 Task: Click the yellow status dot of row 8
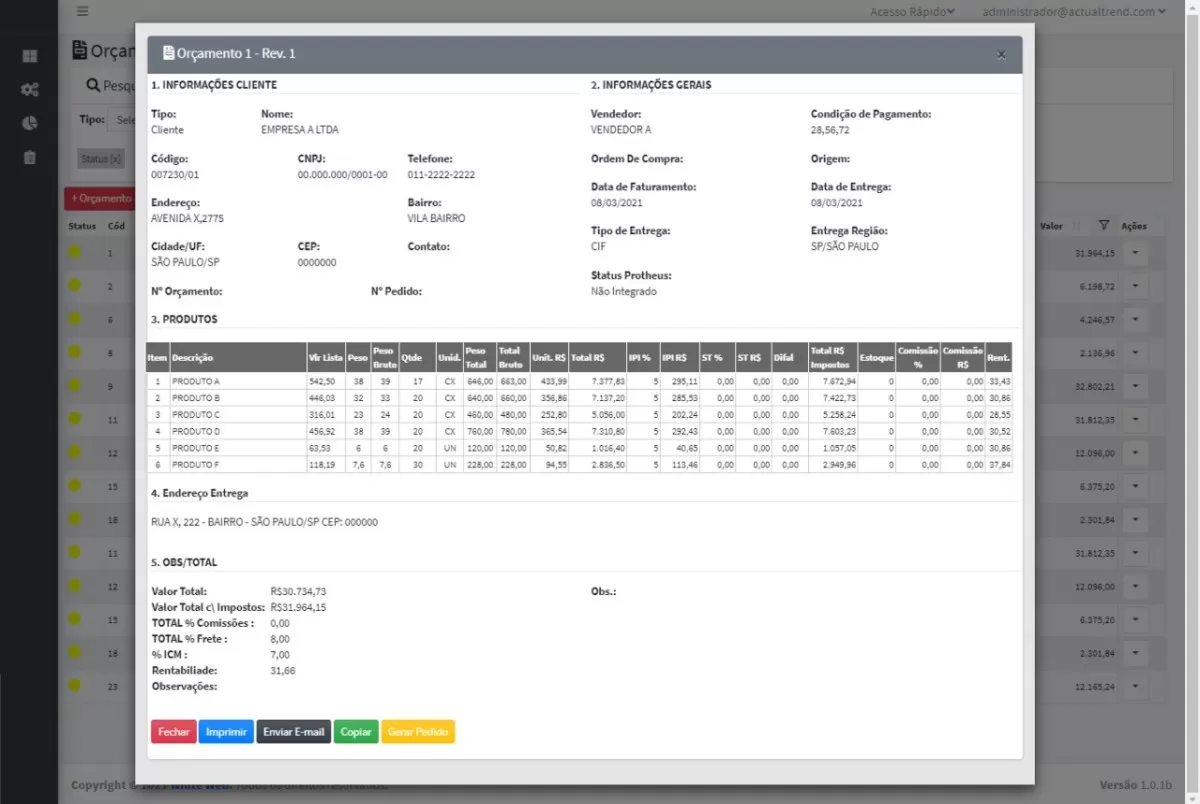(x=74, y=353)
